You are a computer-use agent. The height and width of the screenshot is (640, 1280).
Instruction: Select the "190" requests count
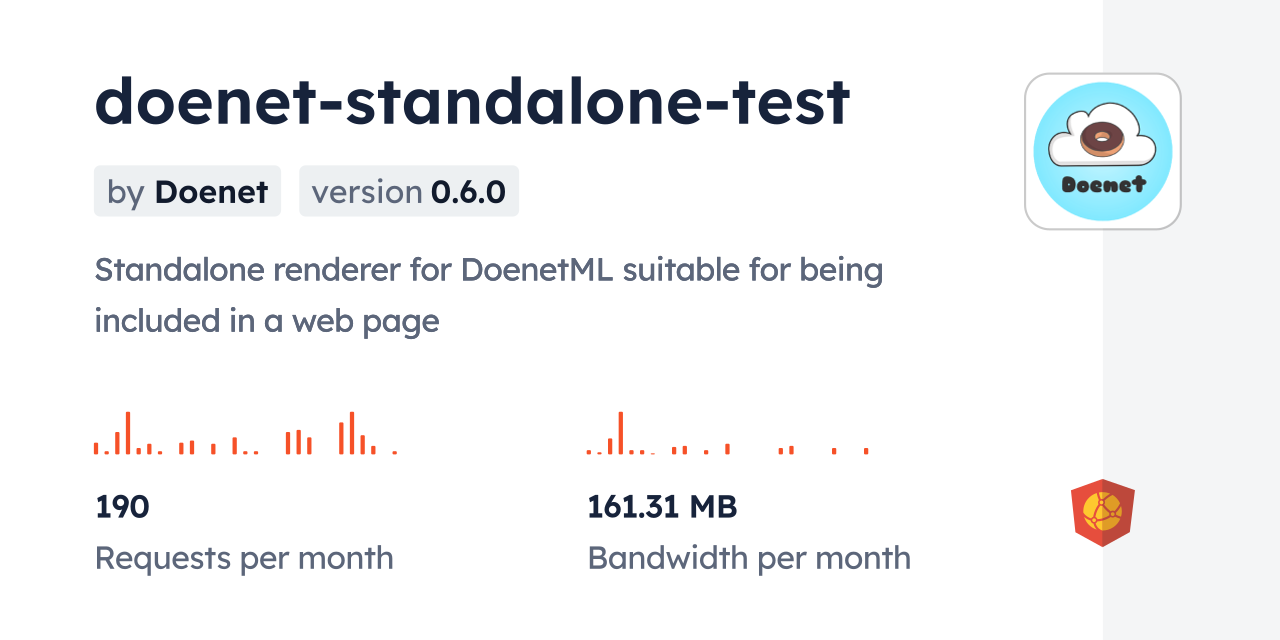pos(122,507)
